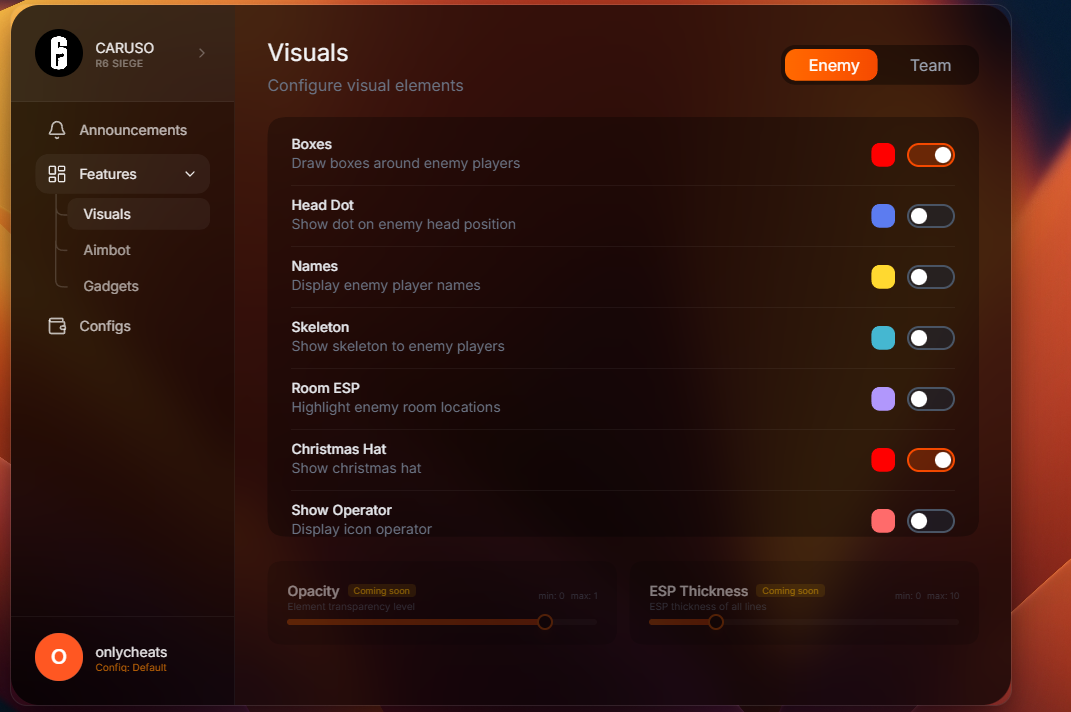Image resolution: width=1071 pixels, height=712 pixels.
Task: Pick the yellow Names color swatch
Action: 883,277
